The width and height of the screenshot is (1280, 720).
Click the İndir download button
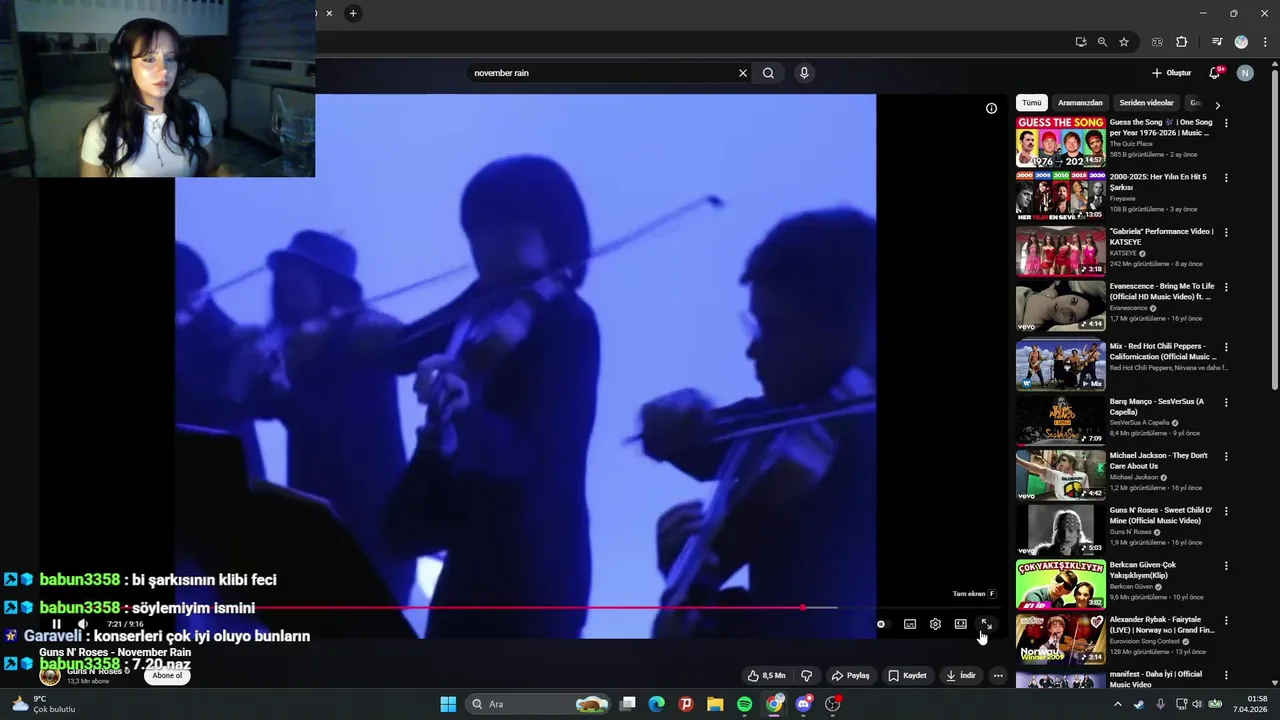[x=961, y=676]
